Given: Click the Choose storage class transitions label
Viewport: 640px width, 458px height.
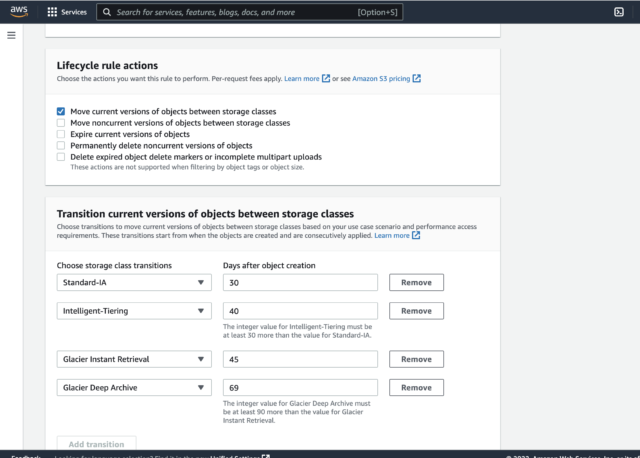Looking at the screenshot, I should [x=114, y=265].
